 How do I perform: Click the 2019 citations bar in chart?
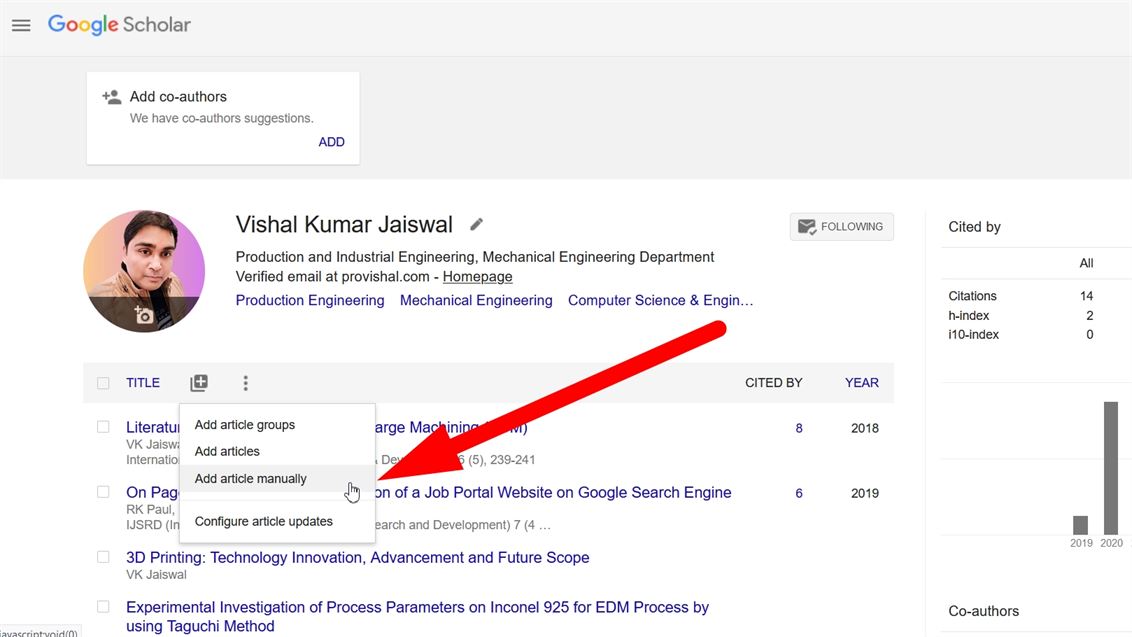(x=1080, y=525)
